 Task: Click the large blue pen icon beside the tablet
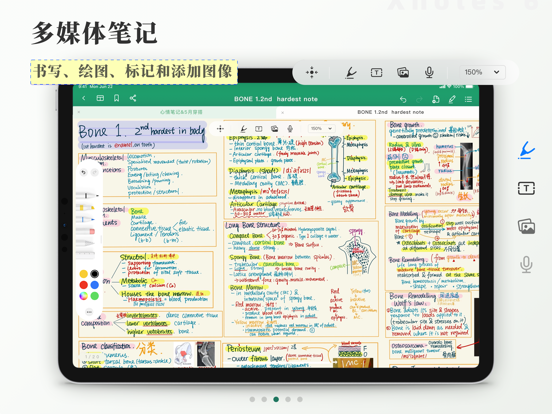point(526,150)
